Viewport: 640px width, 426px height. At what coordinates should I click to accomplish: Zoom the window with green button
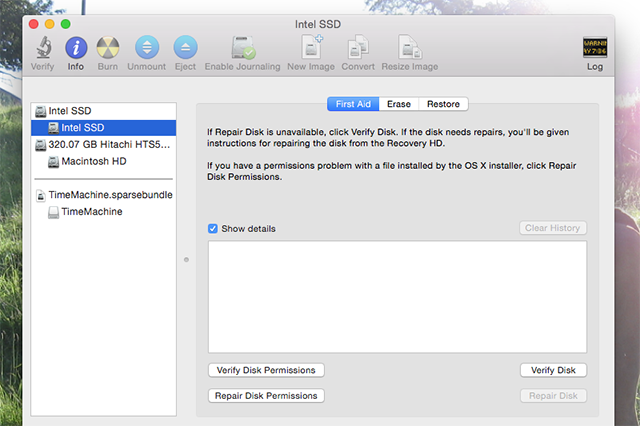[65, 24]
